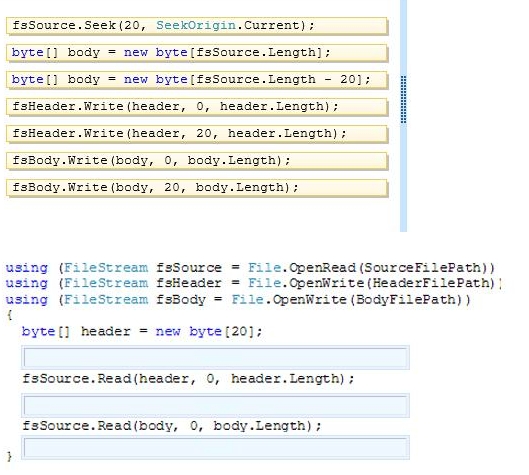Click fsBody.Write with offset 0 segment
This screenshot has height=475, width=529.
pos(197,161)
